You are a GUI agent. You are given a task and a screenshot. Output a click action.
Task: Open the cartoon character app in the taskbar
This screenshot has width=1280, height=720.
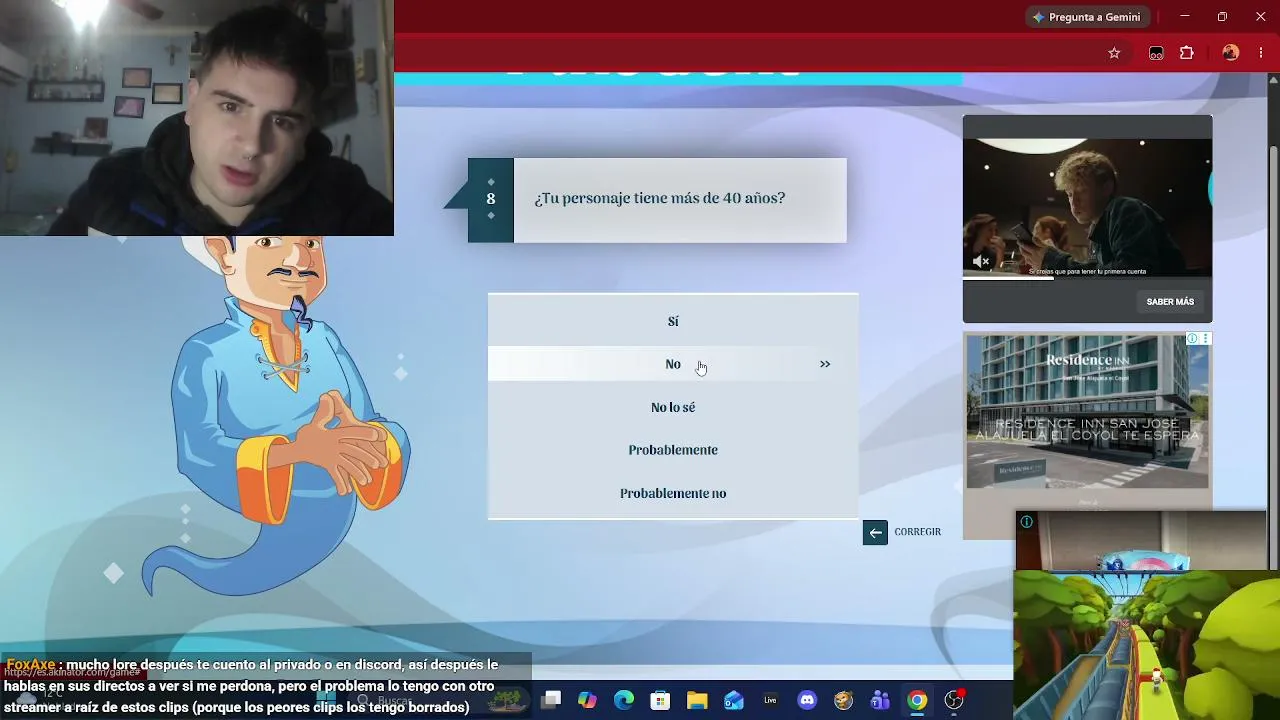(844, 700)
